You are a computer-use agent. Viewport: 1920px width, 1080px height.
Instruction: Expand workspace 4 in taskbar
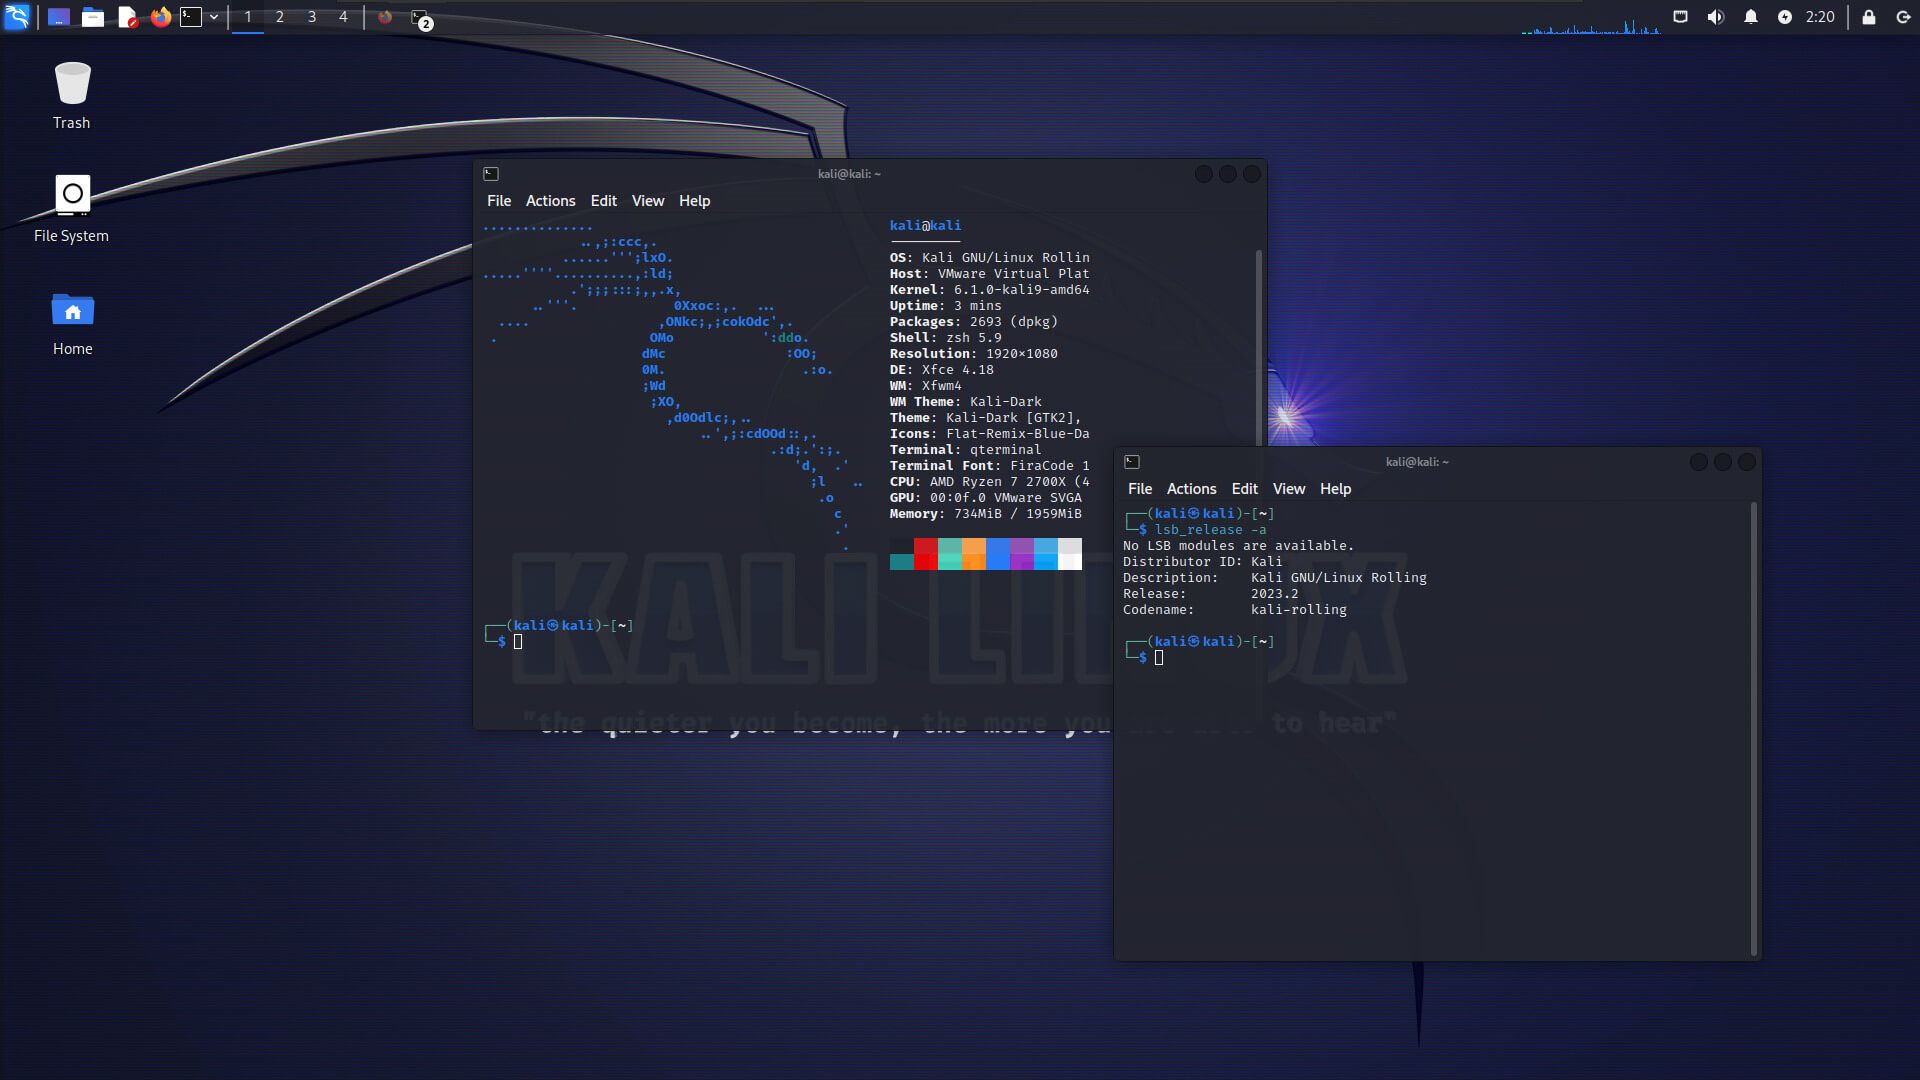(x=344, y=16)
